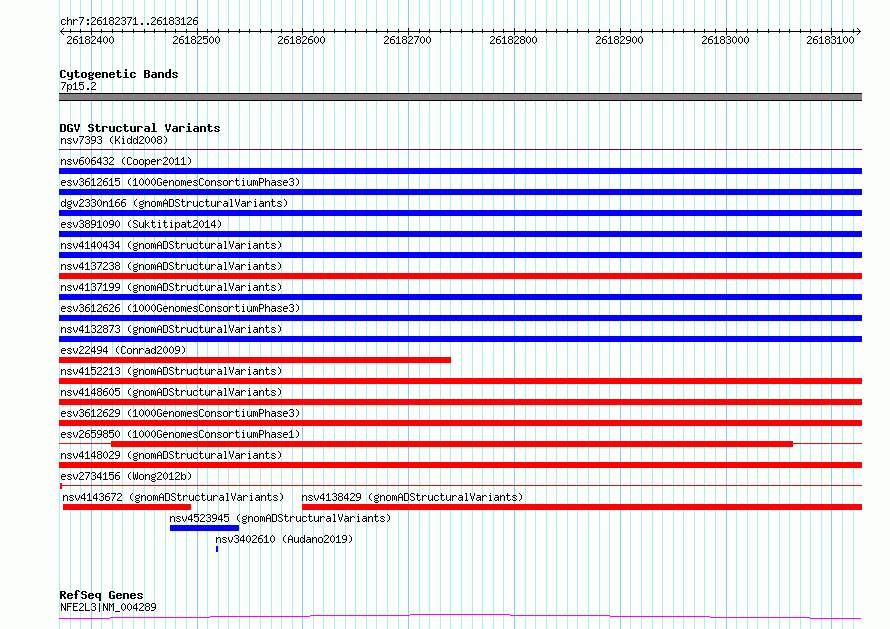Select dgv2330n166 (gnomADStructuralVariants) label
The width and height of the screenshot is (890, 629).
(174, 203)
